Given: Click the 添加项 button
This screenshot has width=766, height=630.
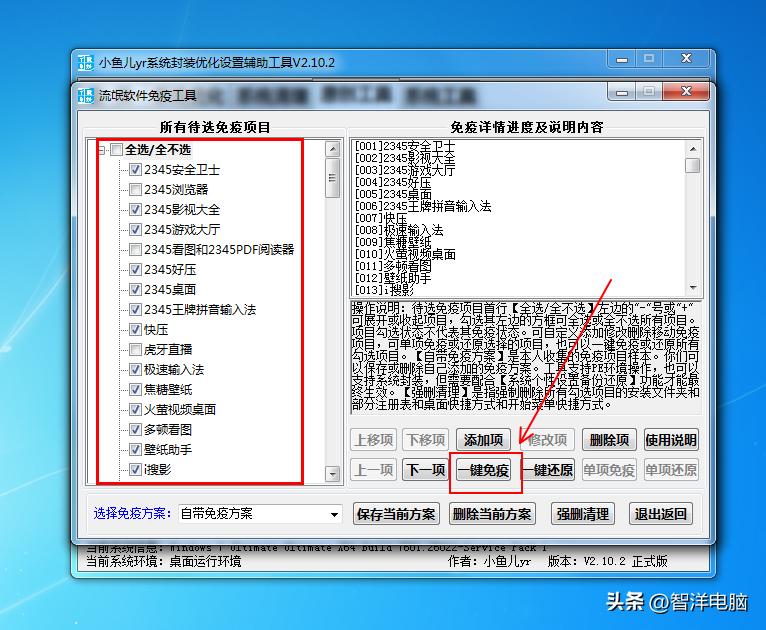Looking at the screenshot, I should [x=483, y=440].
